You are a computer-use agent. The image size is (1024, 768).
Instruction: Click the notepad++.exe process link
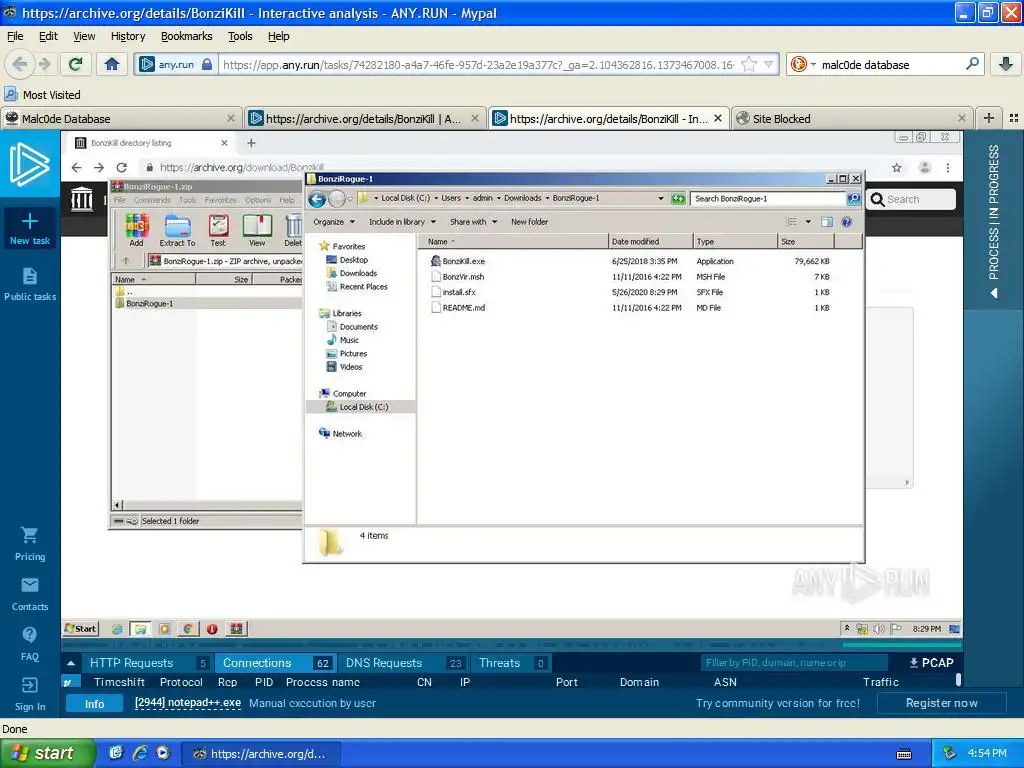[187, 703]
